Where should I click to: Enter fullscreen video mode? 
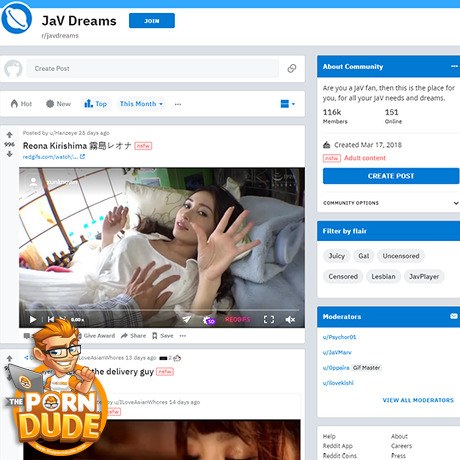pos(269,320)
